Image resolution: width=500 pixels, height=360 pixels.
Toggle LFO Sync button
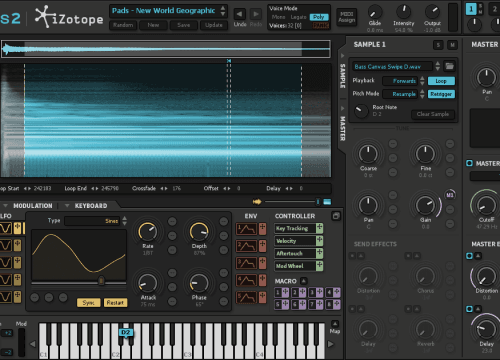(x=88, y=303)
